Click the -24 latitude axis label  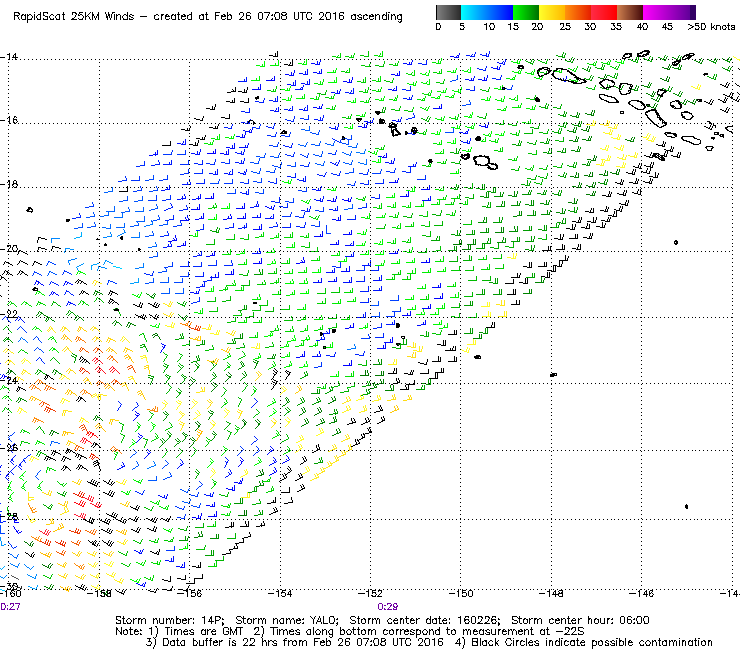[9, 380]
